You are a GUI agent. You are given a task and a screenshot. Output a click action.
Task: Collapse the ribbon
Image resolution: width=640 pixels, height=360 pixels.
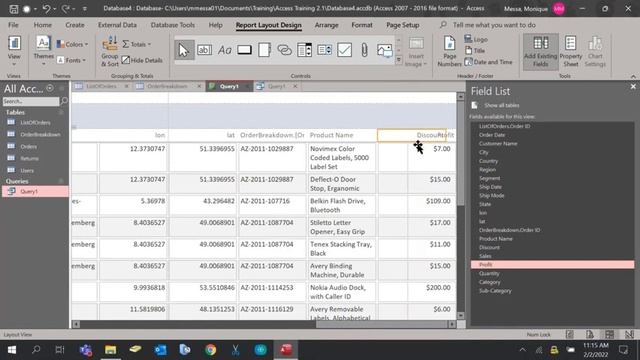click(633, 76)
